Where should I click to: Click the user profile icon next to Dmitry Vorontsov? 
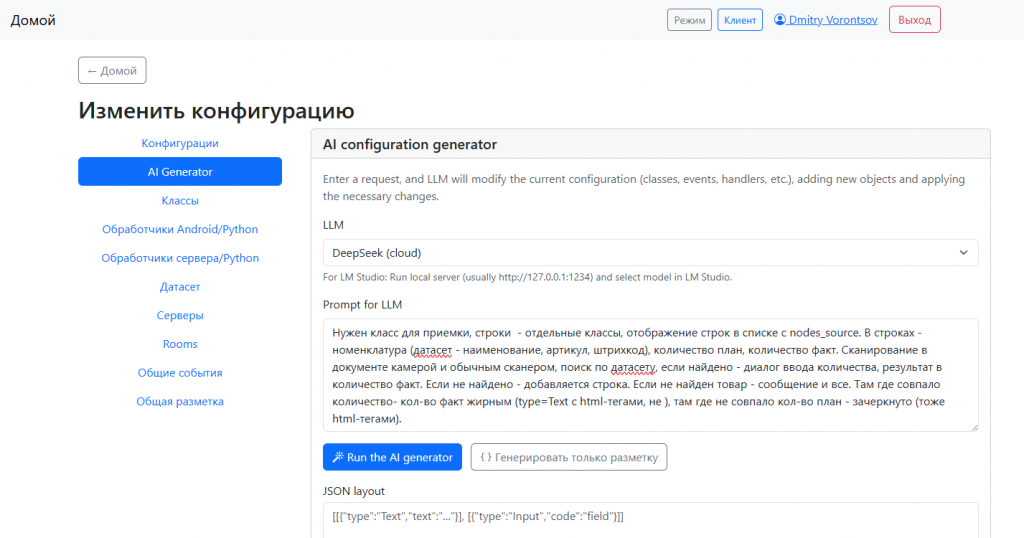point(780,19)
